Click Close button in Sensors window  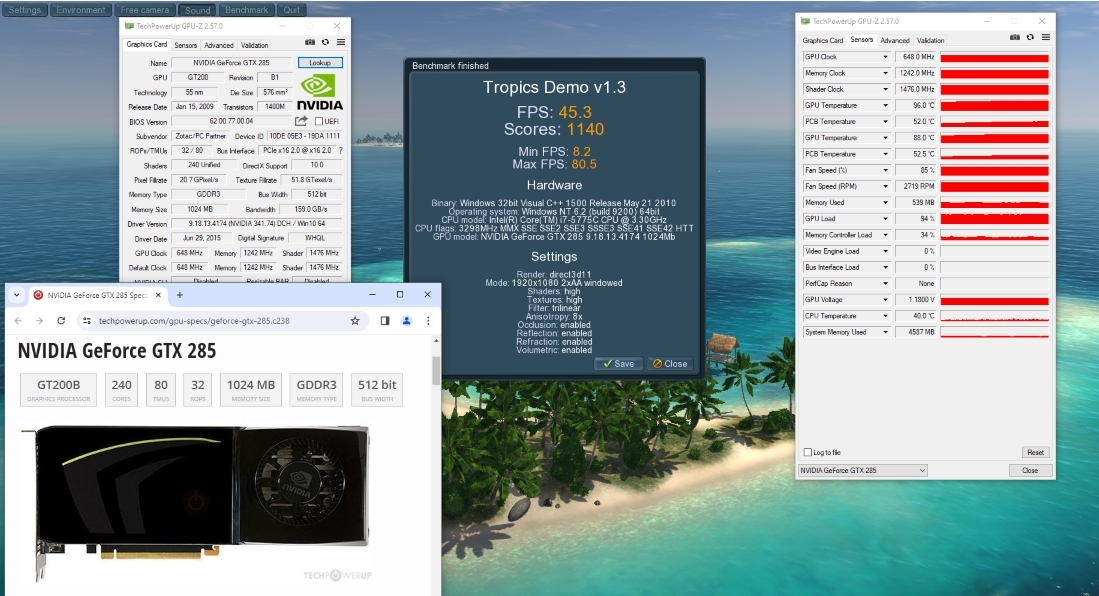[x=1030, y=470]
